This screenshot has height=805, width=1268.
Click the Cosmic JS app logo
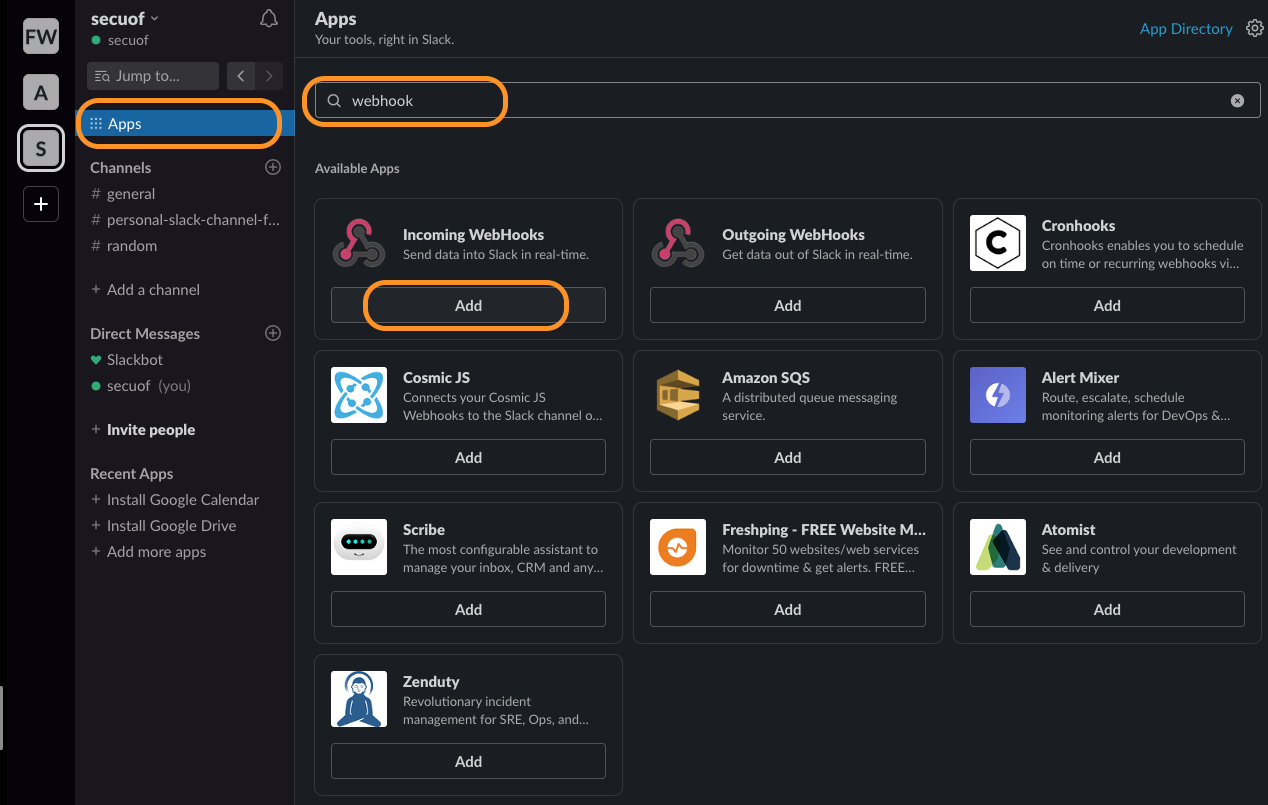click(359, 395)
